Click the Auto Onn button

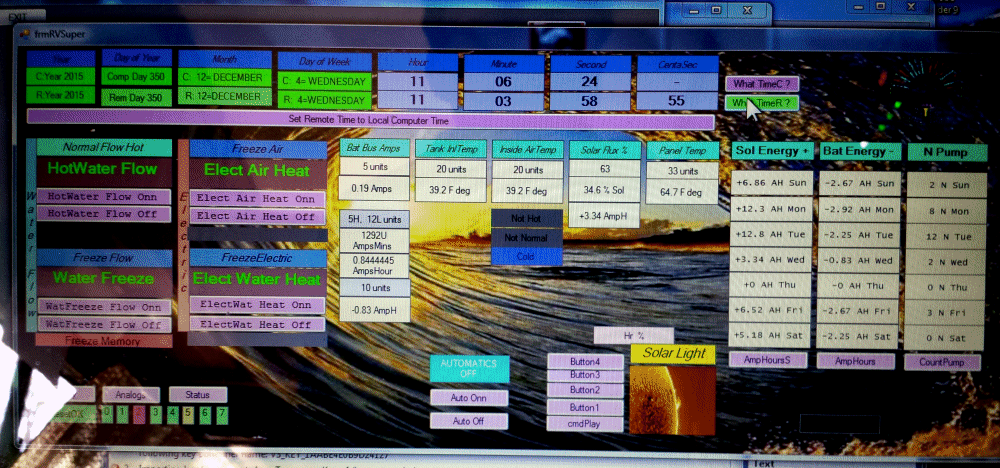click(469, 398)
